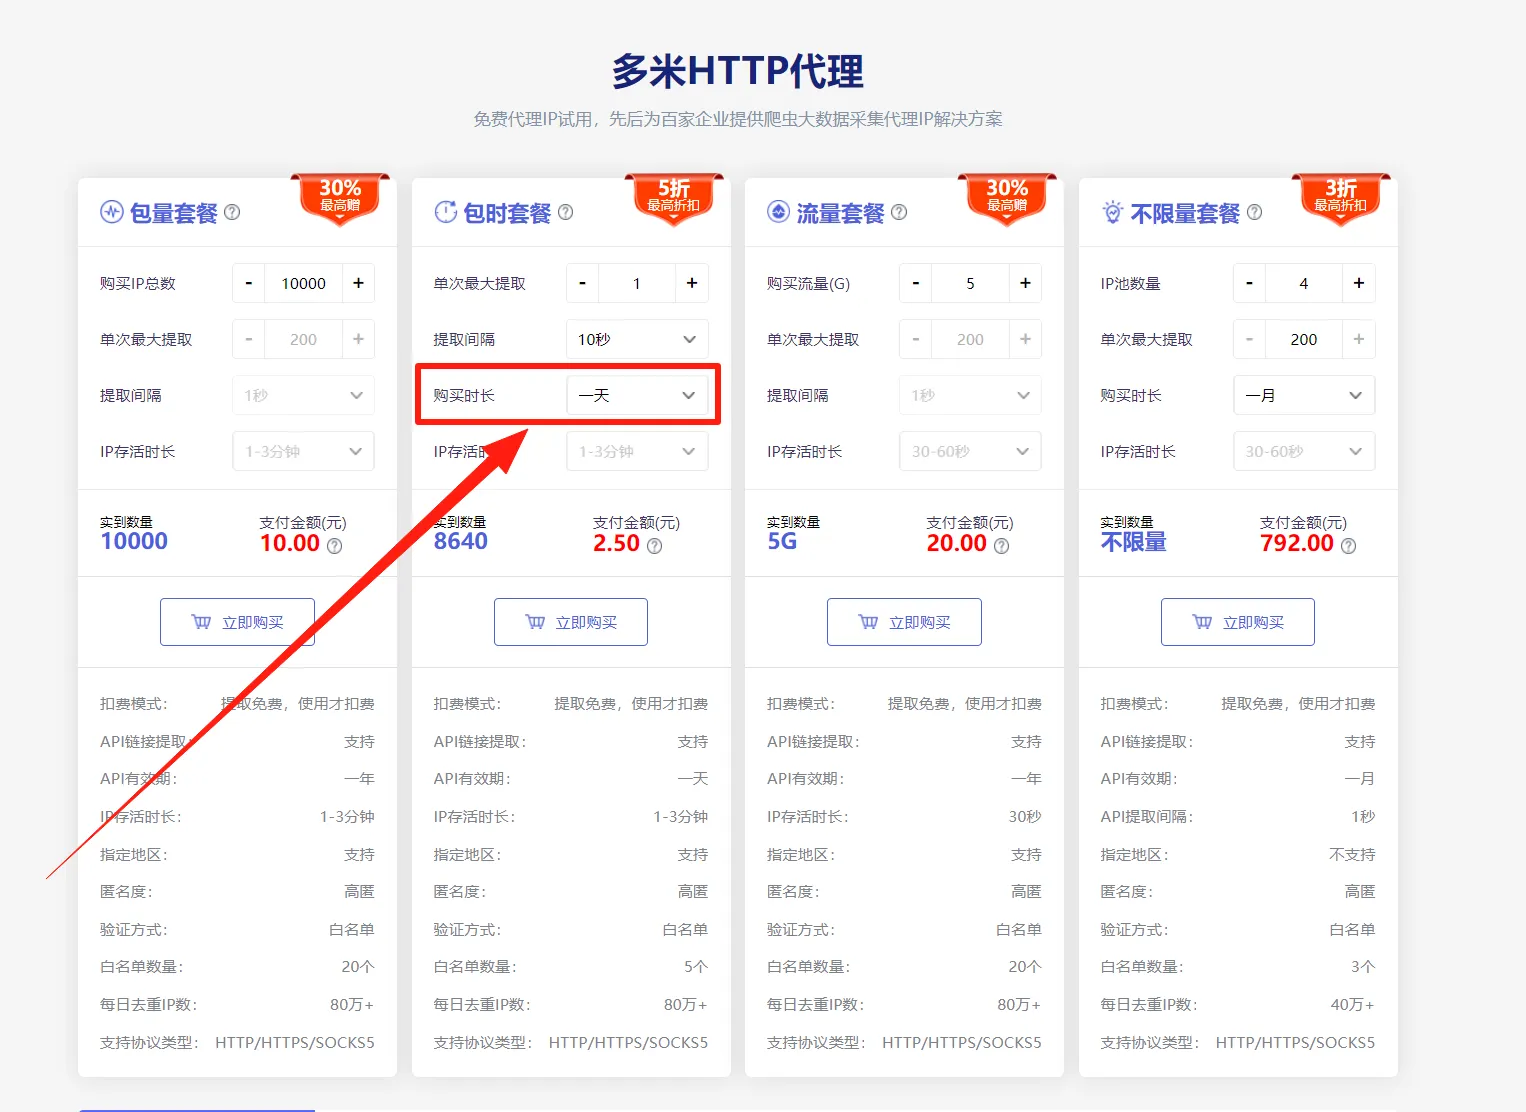Image resolution: width=1526 pixels, height=1112 pixels.
Task: Click the 不限量套餐 plan title
Action: 1185,213
